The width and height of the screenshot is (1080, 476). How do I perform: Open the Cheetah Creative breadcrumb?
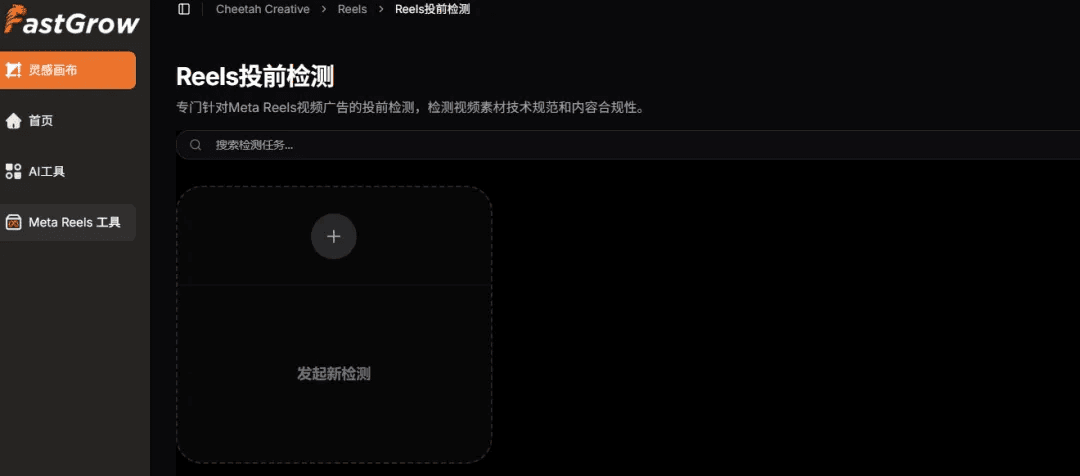click(x=262, y=9)
